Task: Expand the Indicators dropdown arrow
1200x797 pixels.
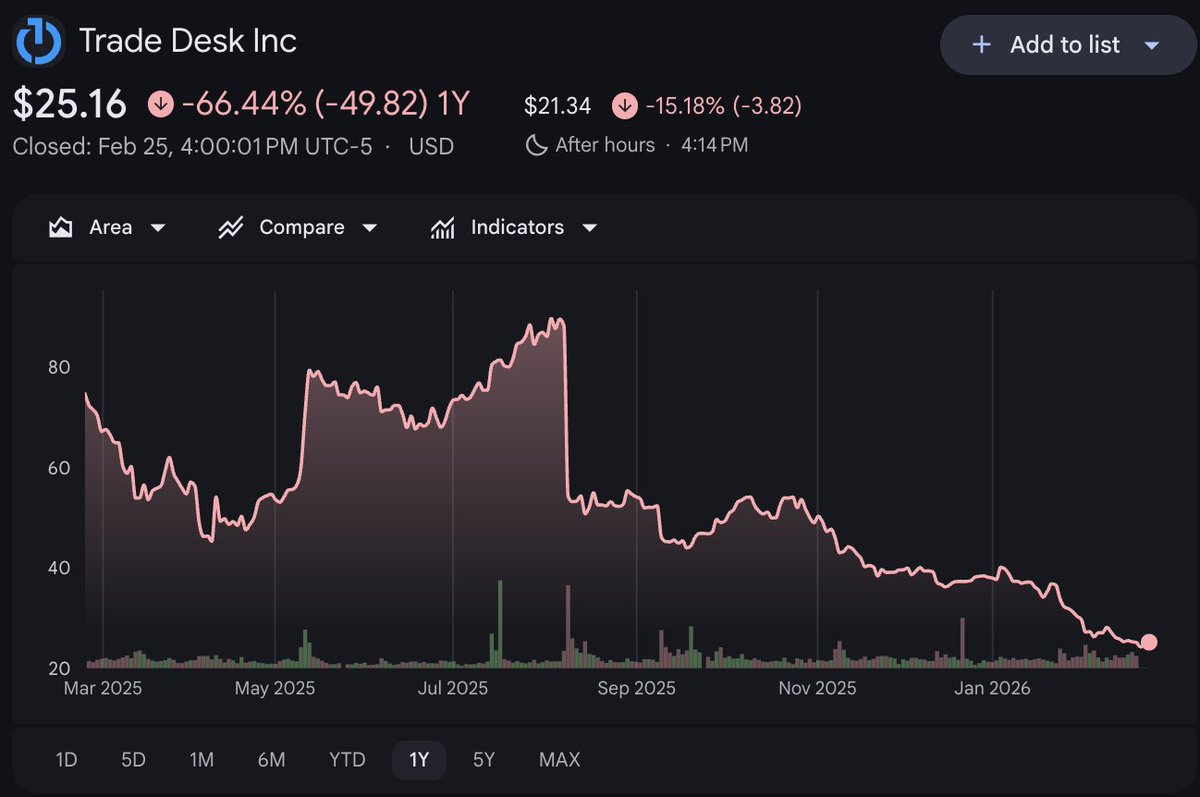Action: [x=589, y=228]
